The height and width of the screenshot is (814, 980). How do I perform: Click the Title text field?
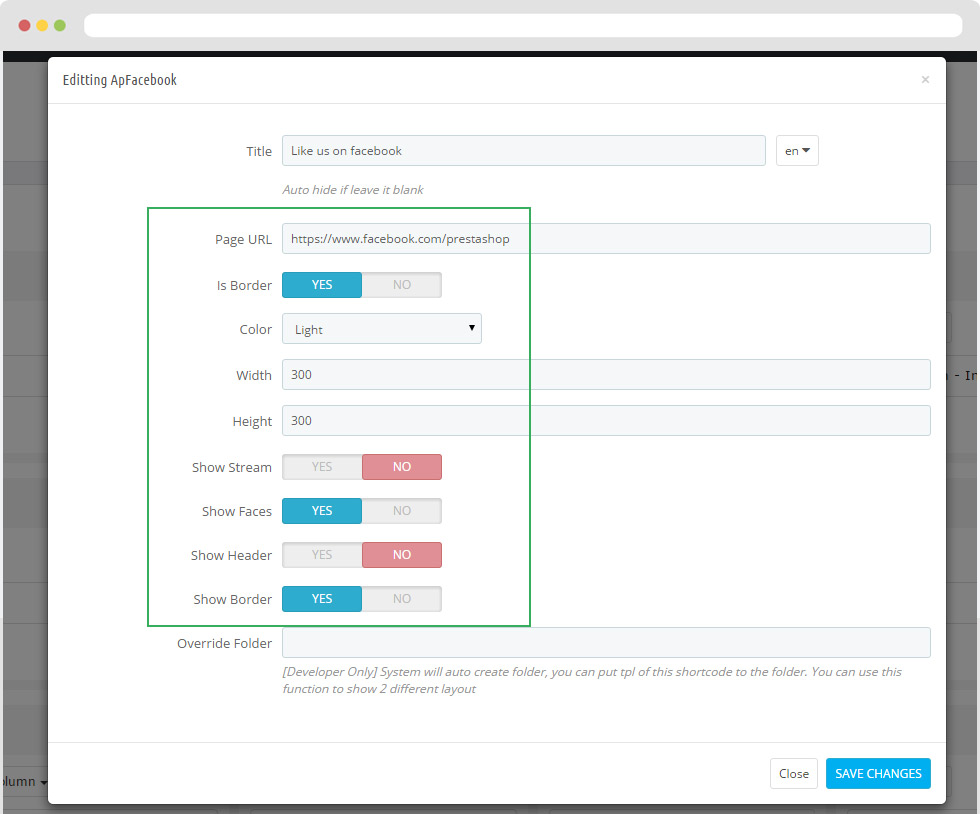pos(523,151)
